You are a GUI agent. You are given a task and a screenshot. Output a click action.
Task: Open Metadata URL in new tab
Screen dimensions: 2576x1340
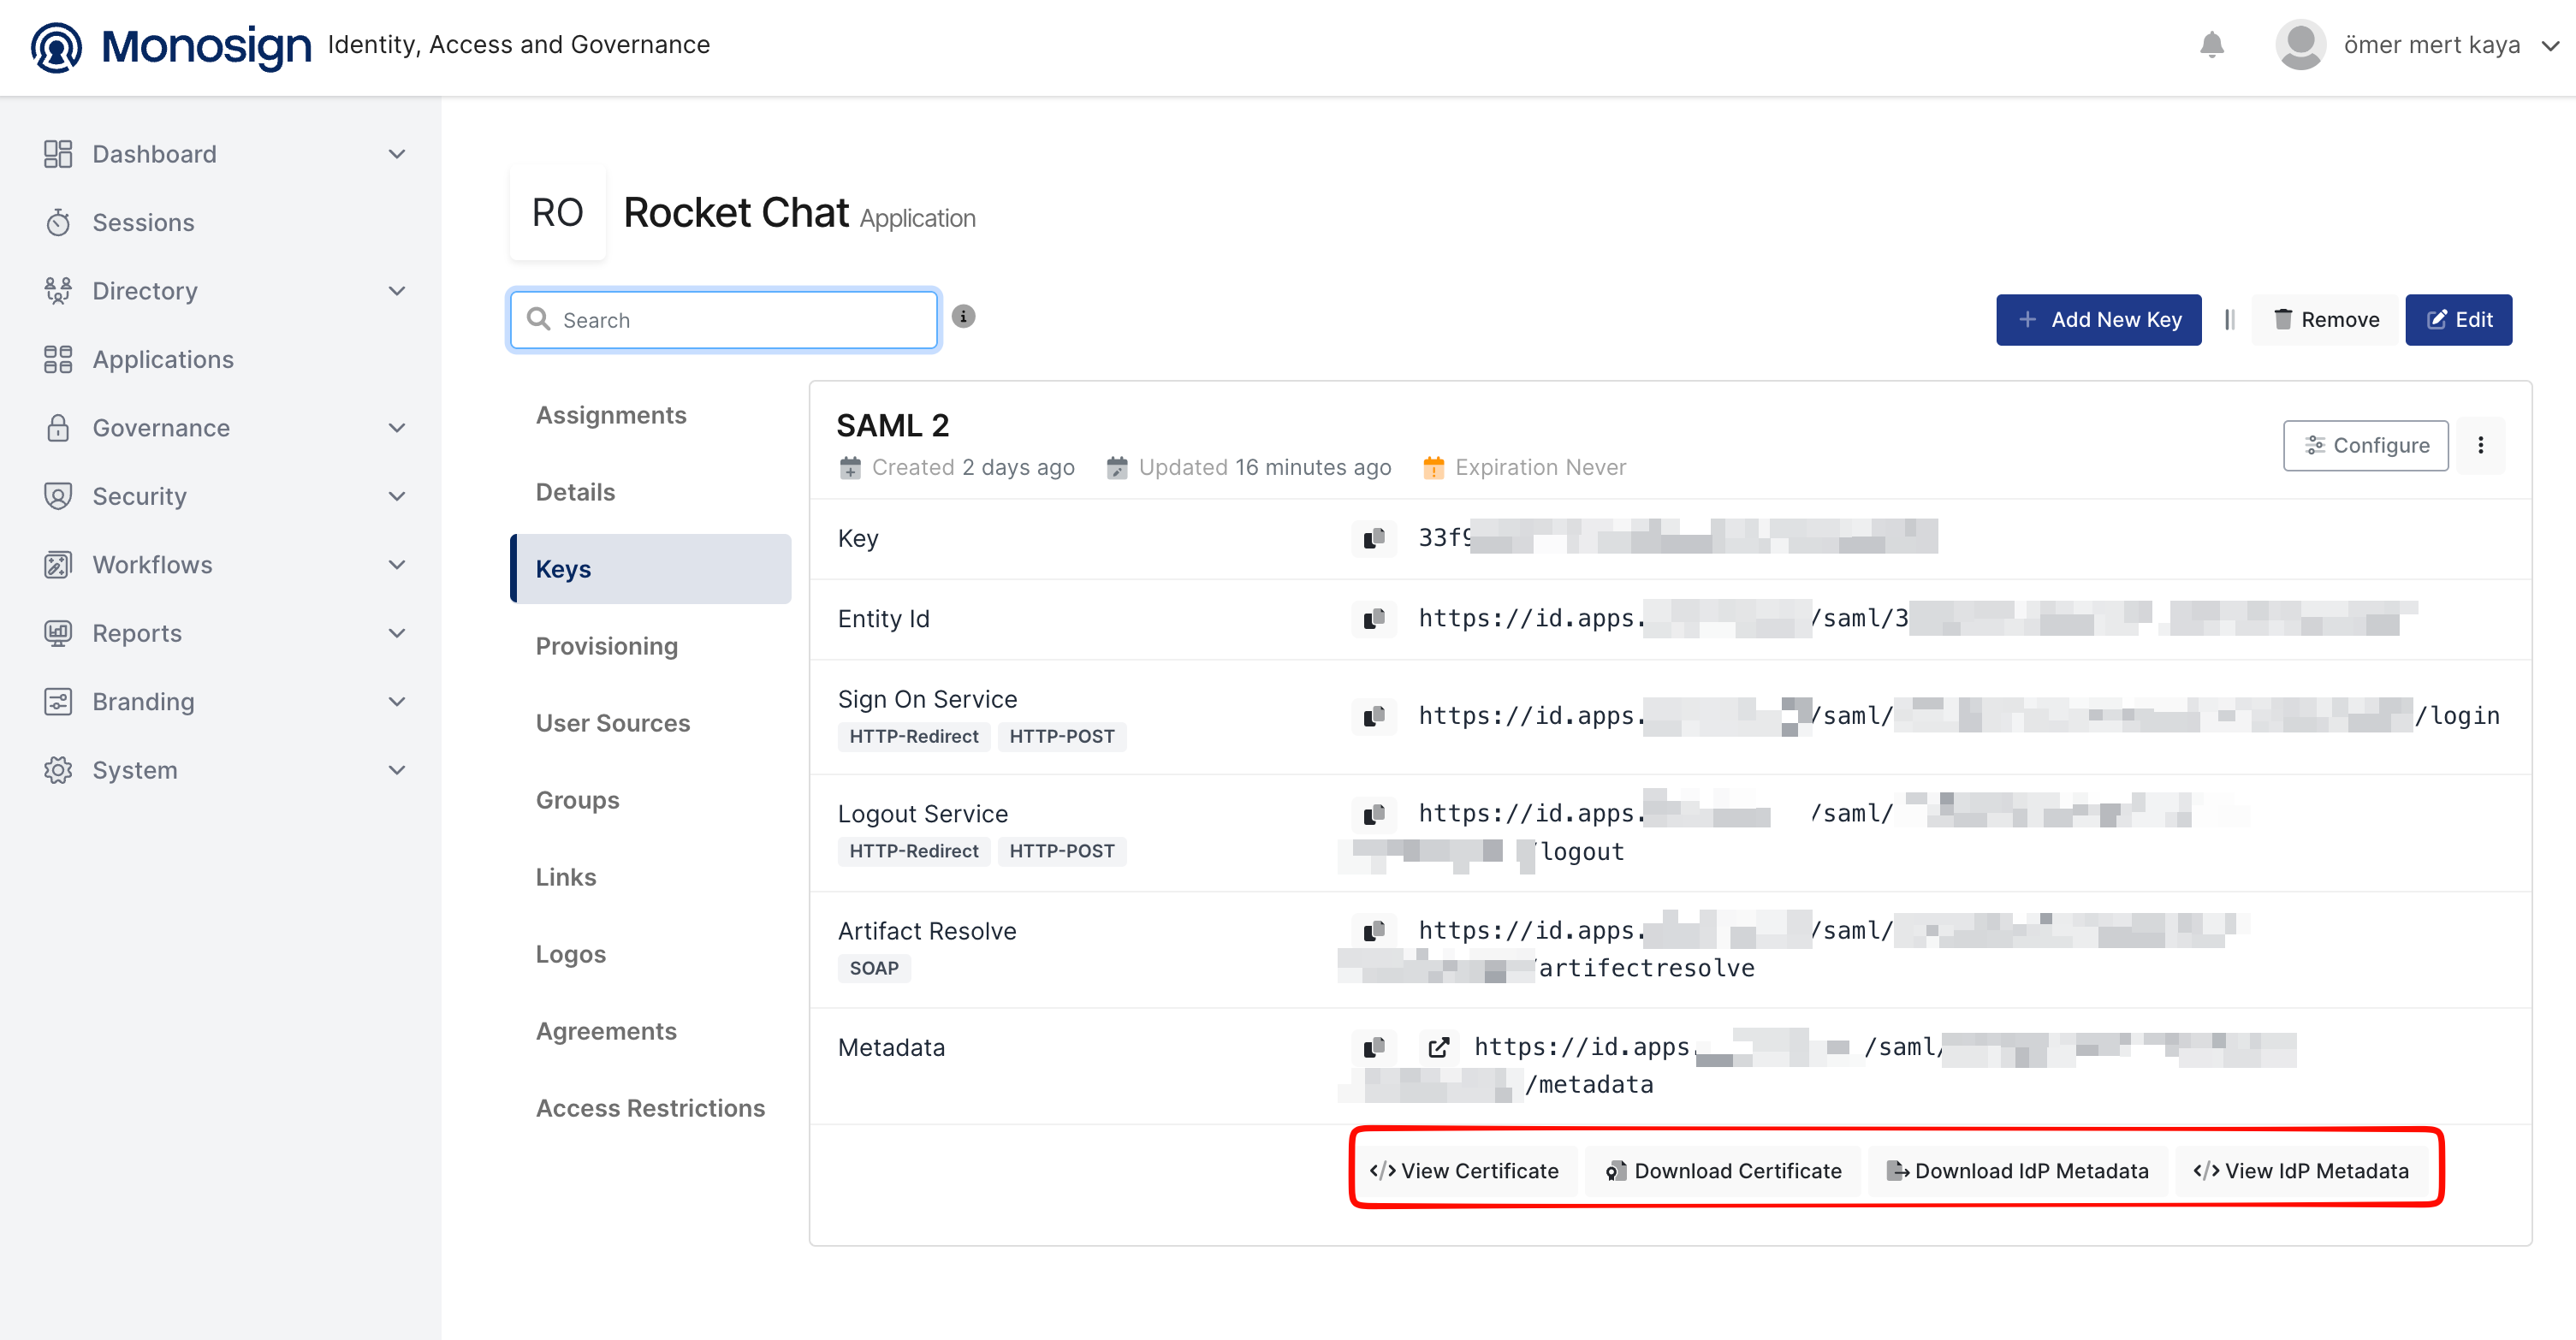pyautogui.click(x=1438, y=1047)
